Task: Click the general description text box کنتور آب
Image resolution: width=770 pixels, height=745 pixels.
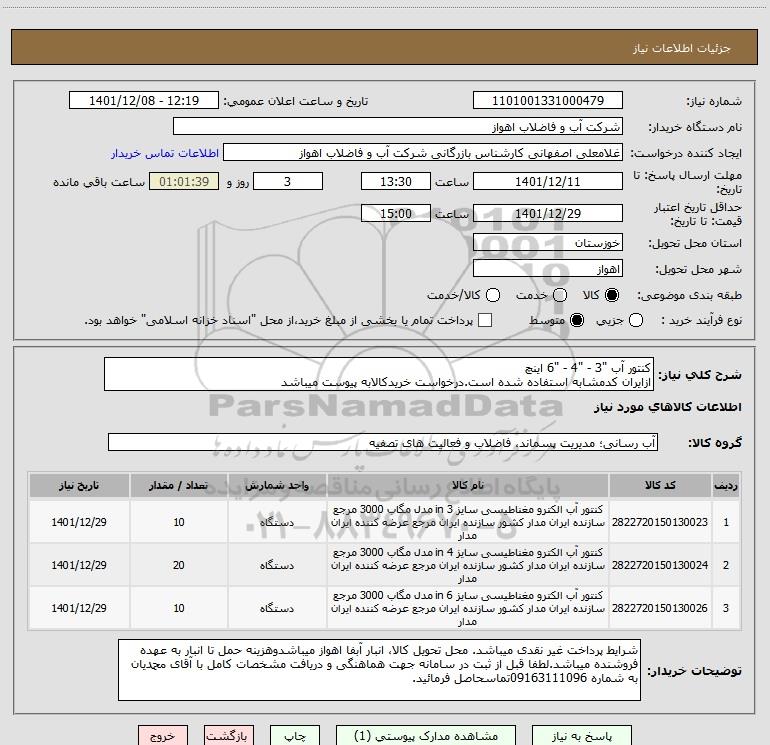Action: (379, 374)
